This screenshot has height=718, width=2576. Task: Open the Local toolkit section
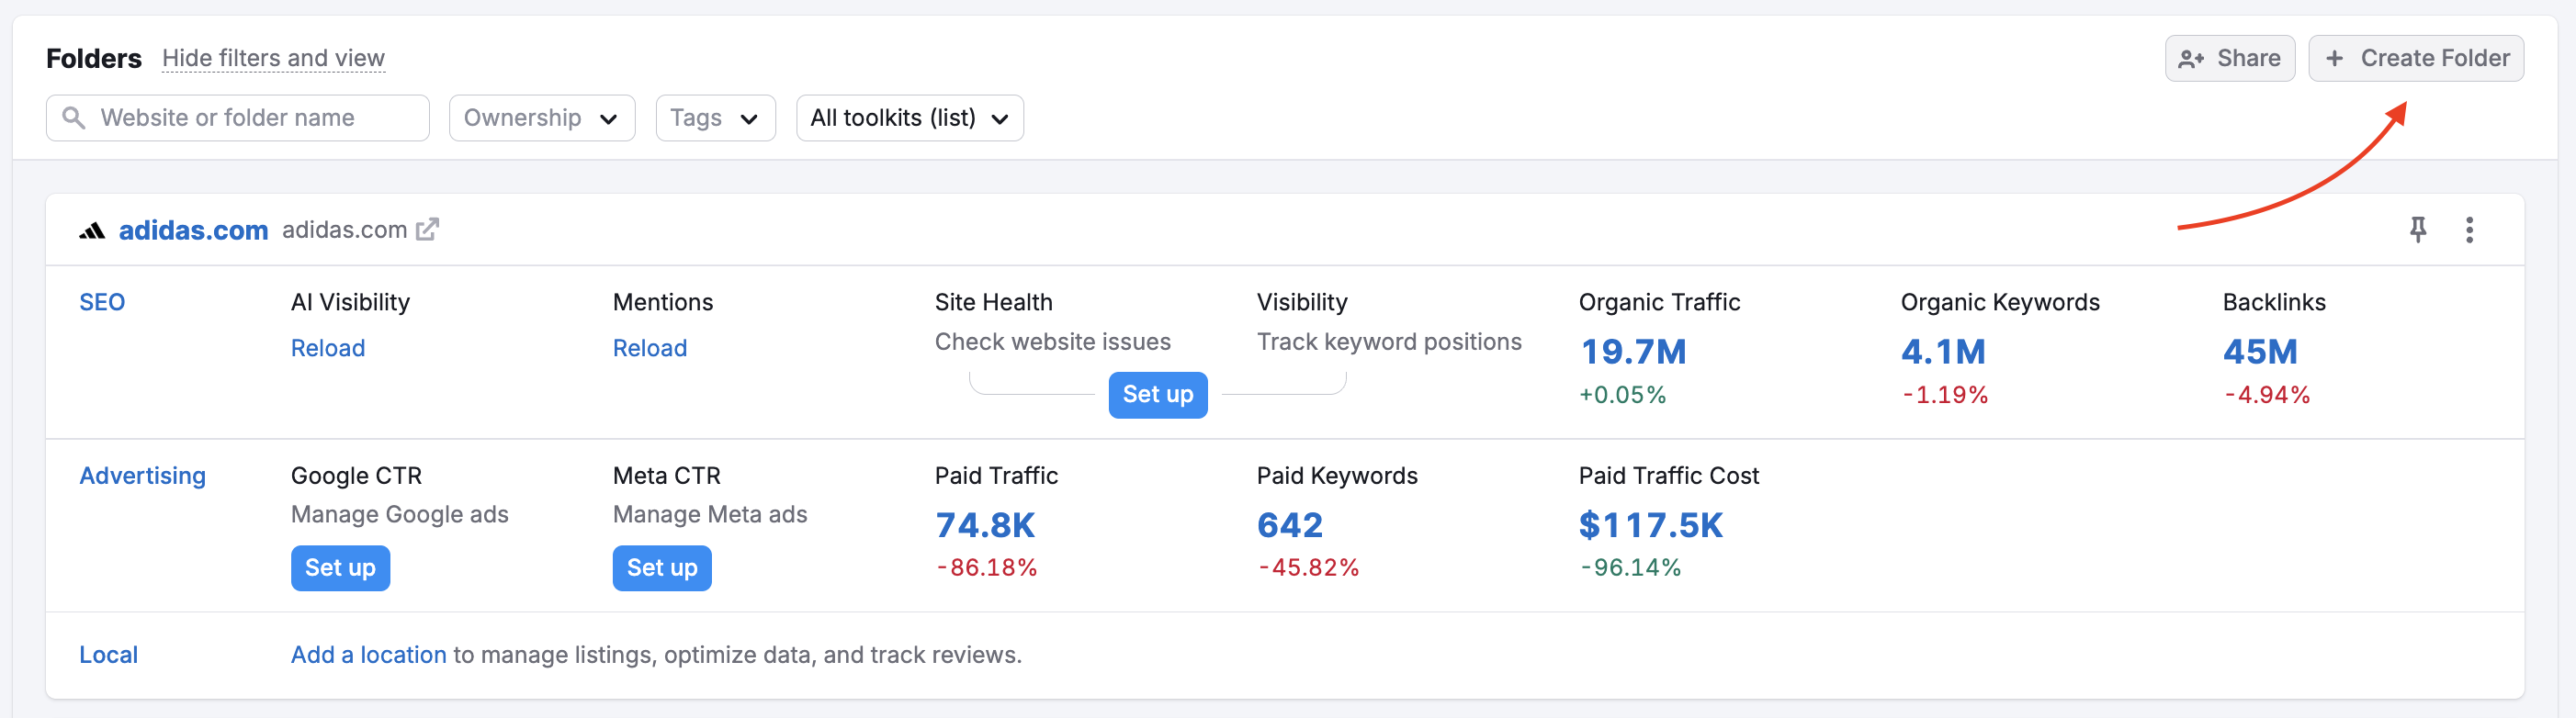pyautogui.click(x=108, y=654)
